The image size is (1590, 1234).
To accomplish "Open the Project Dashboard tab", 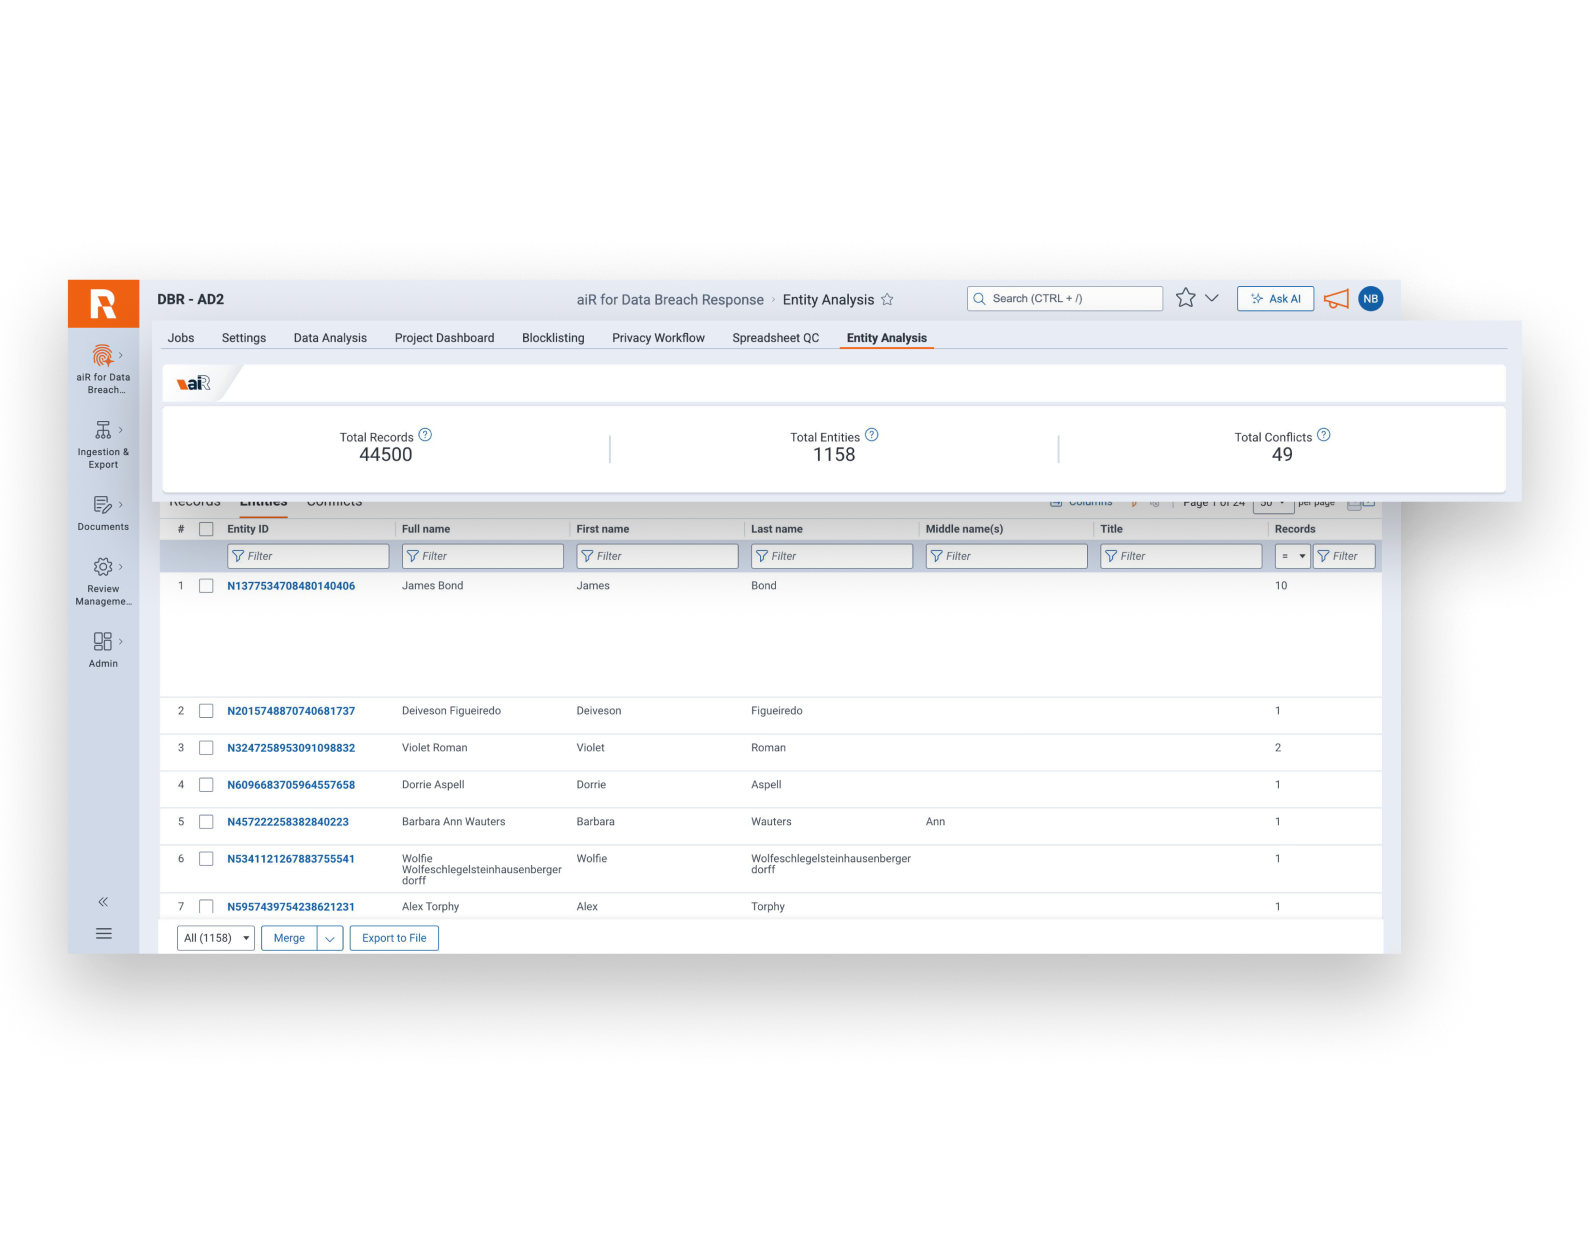I will tap(444, 338).
